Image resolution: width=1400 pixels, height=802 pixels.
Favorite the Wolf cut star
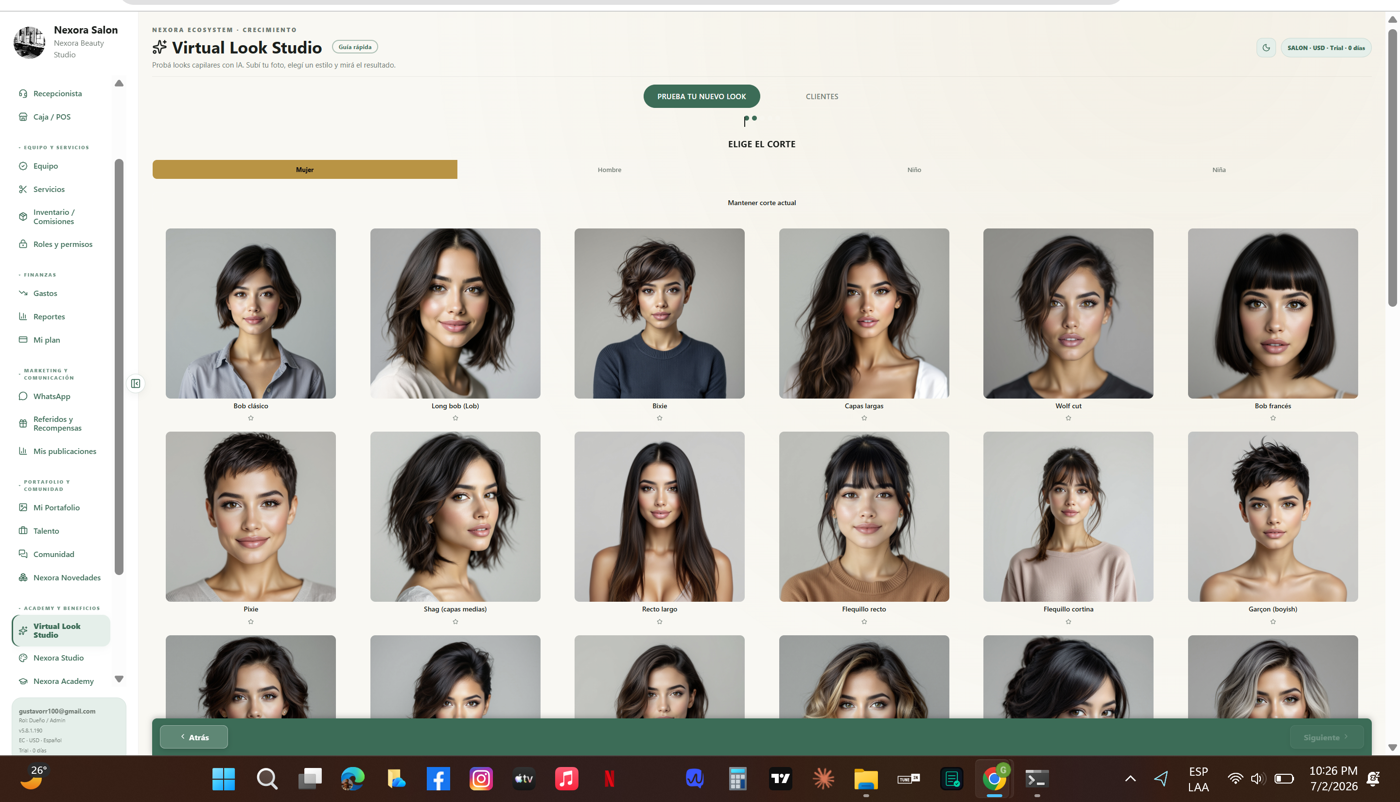(1068, 418)
